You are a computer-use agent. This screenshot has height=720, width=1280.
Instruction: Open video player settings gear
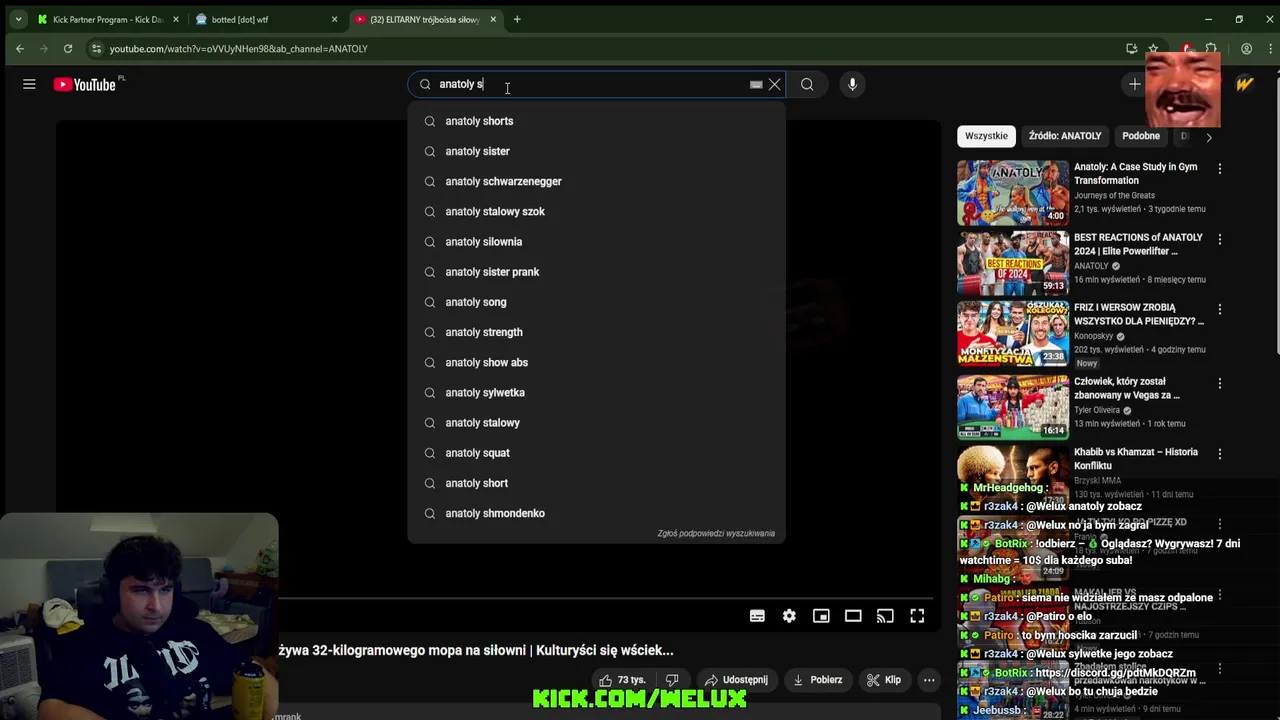click(x=789, y=616)
